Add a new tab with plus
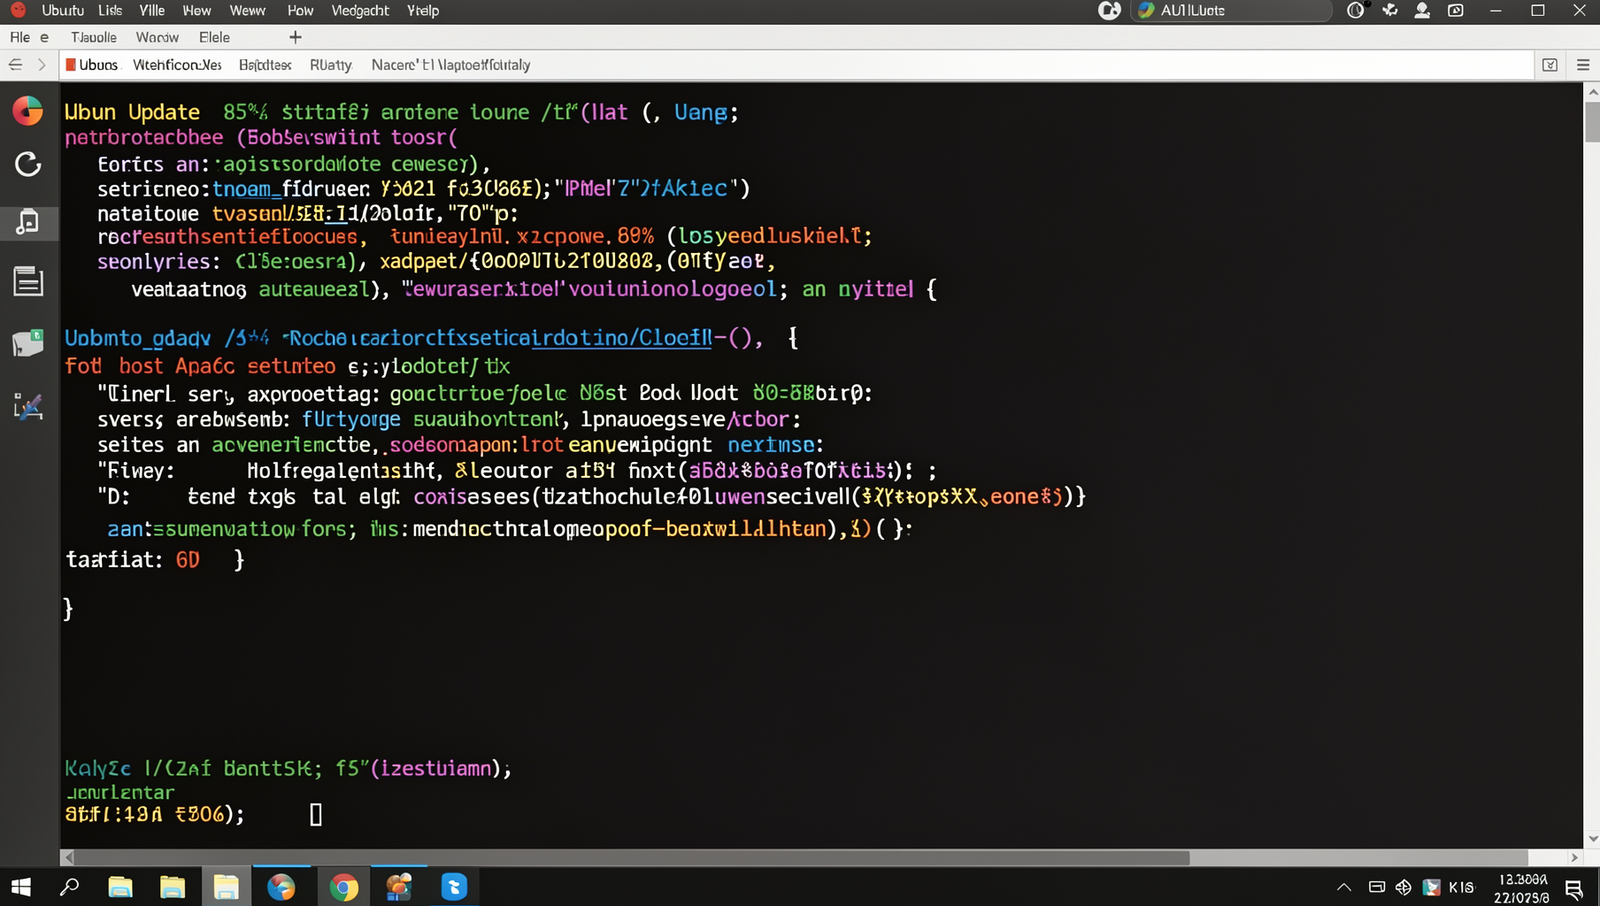 click(295, 37)
